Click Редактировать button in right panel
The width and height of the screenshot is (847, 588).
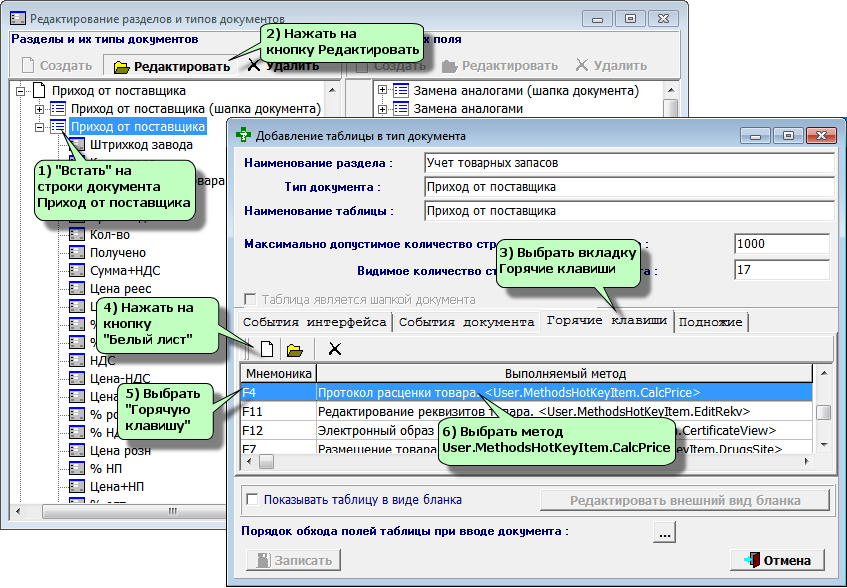click(500, 66)
